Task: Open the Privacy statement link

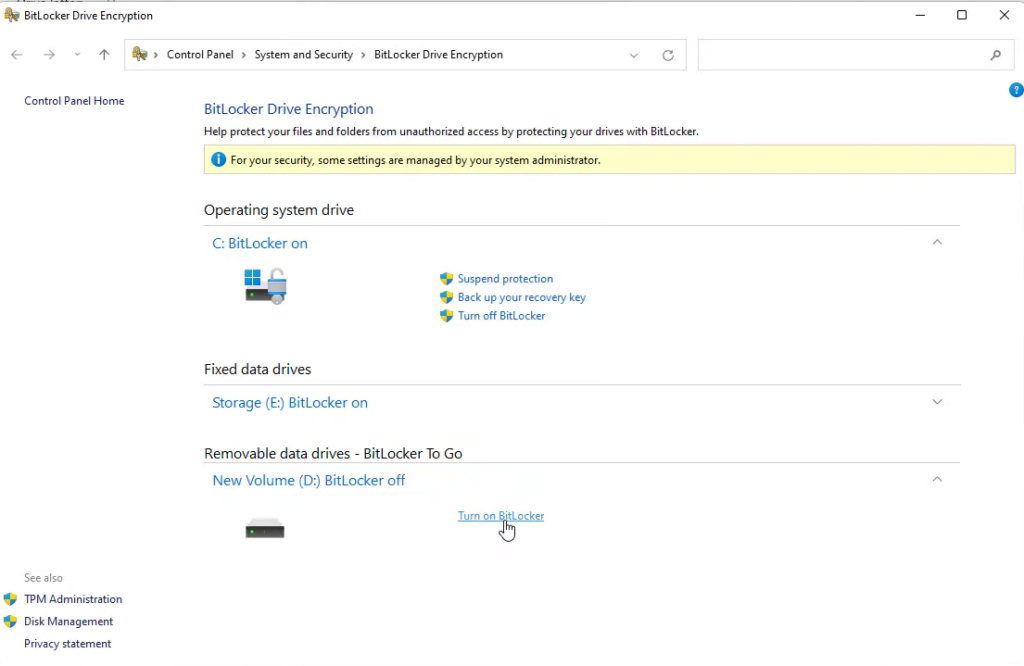Action: pos(67,643)
